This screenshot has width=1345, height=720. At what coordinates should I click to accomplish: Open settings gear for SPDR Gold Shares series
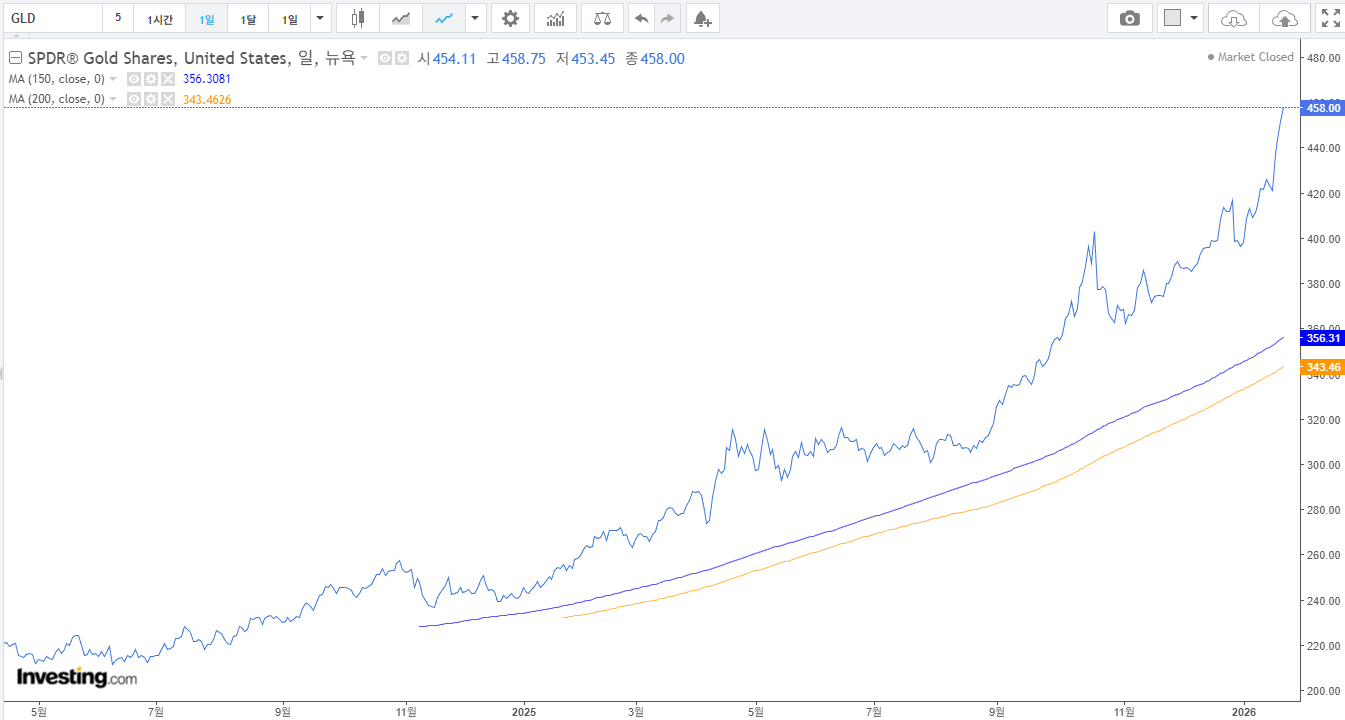point(401,59)
